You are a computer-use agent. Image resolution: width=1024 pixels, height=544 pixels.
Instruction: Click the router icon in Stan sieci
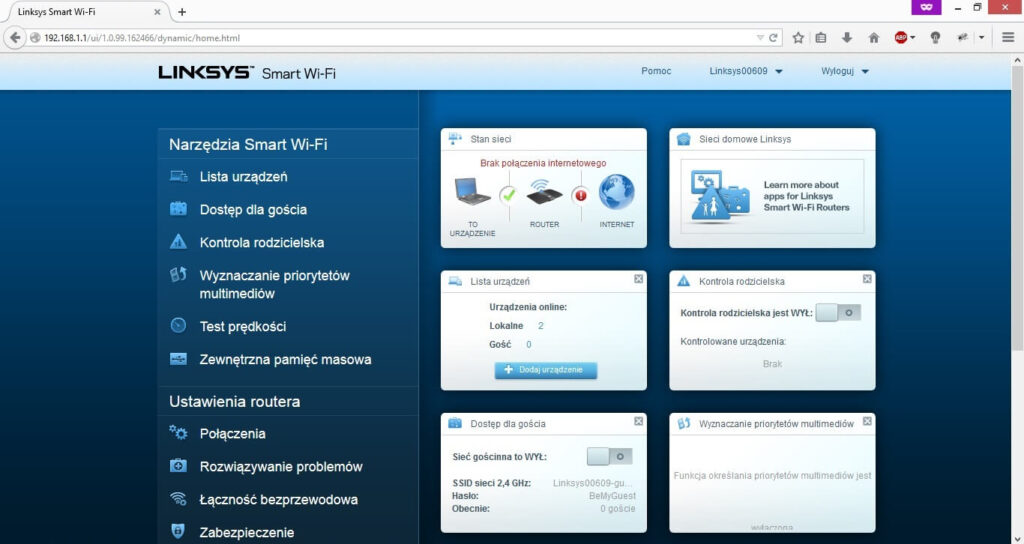(545, 193)
